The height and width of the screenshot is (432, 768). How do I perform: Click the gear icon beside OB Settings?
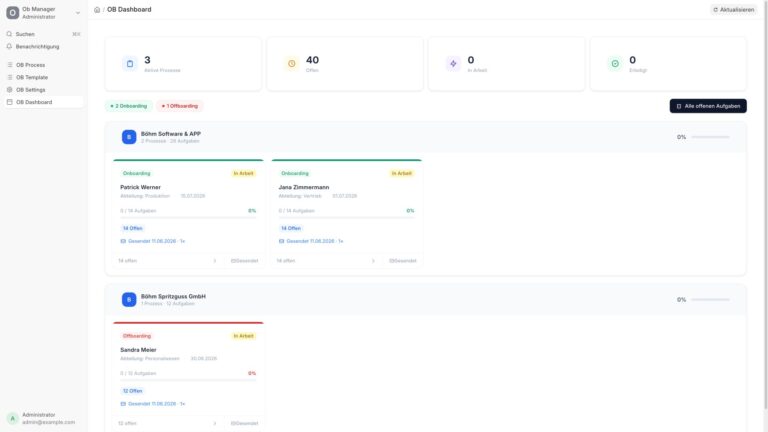click(9, 90)
